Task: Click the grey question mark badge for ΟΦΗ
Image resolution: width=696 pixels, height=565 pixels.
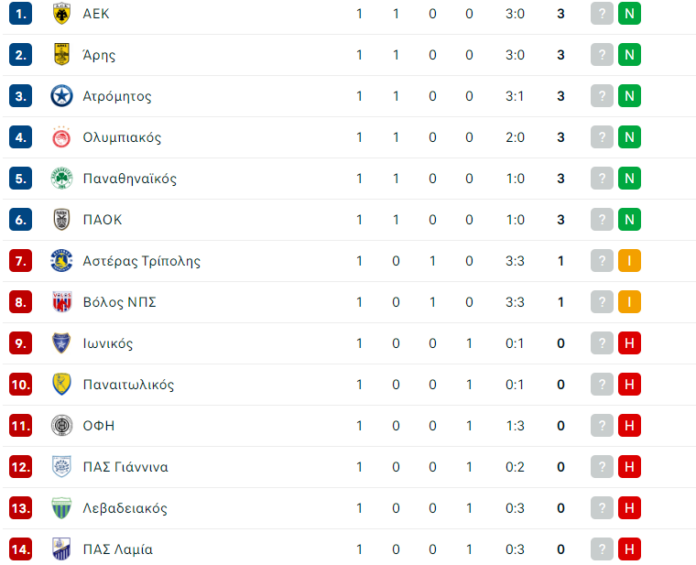Action: [601, 425]
